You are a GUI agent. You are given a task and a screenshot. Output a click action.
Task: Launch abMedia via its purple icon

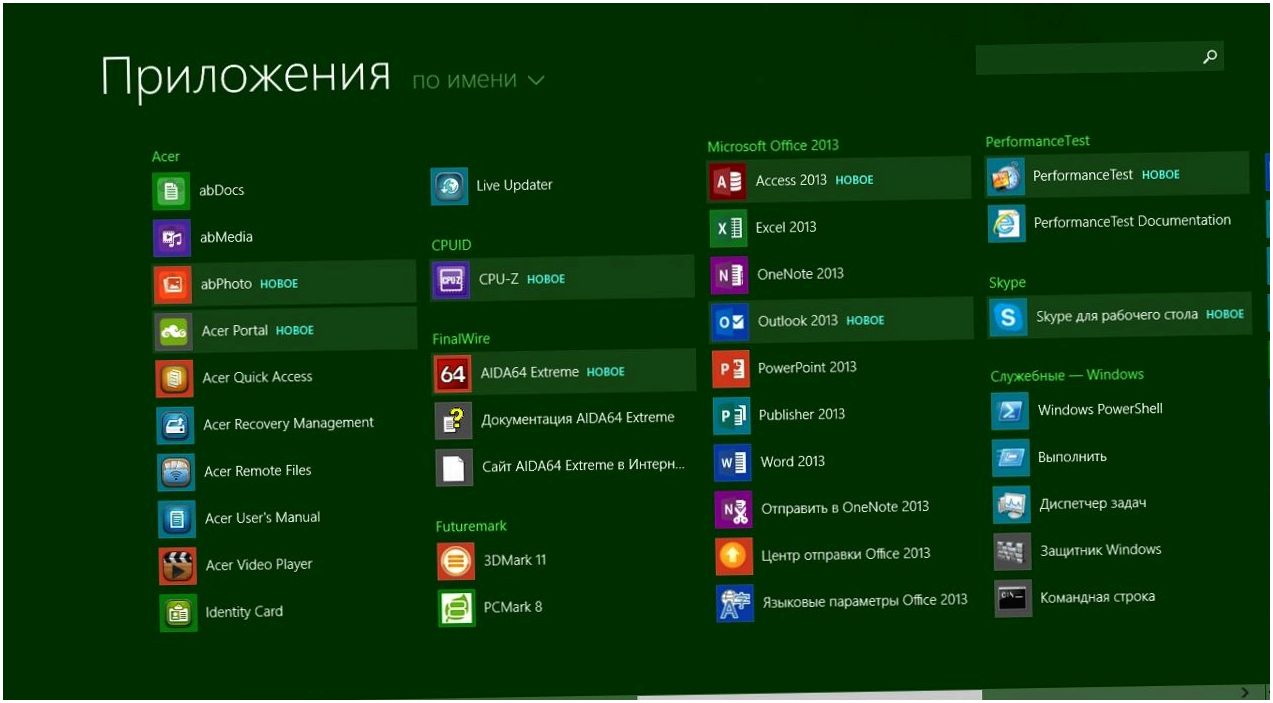pyautogui.click(x=172, y=238)
